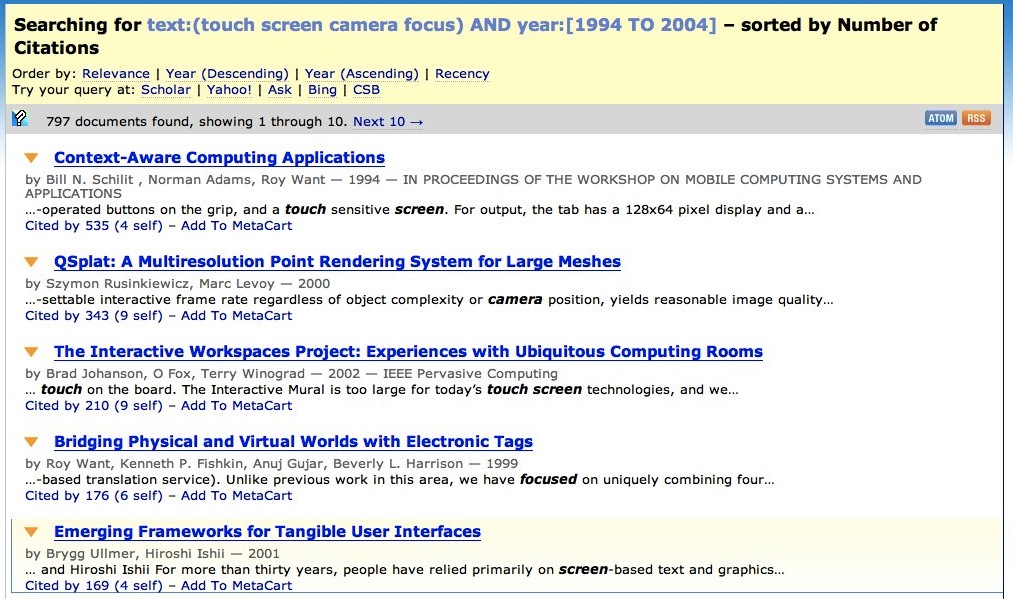
Task: Add Emerging Frameworks paper to MetaCart
Action: coord(236,585)
